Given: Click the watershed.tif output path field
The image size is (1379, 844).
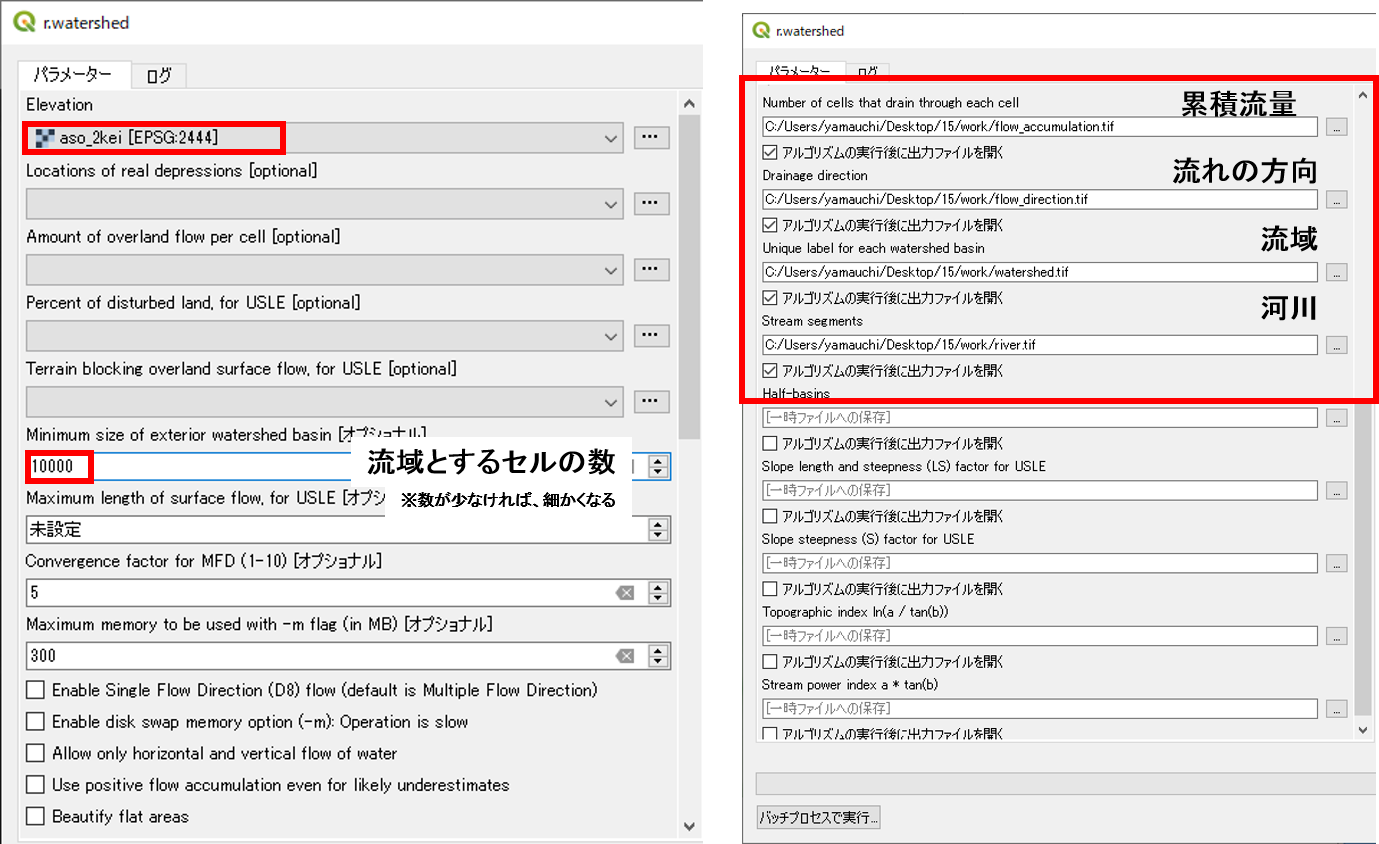Looking at the screenshot, I should (x=1040, y=271).
